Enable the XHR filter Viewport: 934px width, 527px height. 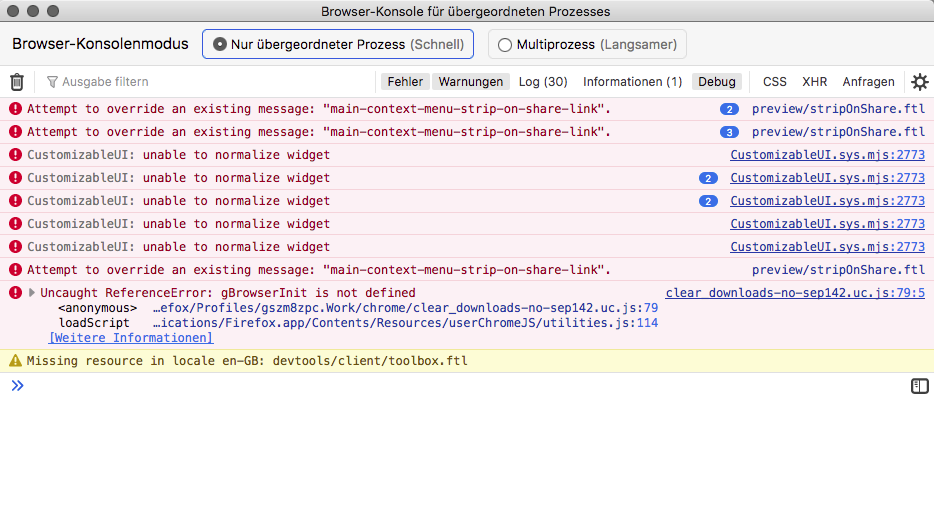coord(815,82)
